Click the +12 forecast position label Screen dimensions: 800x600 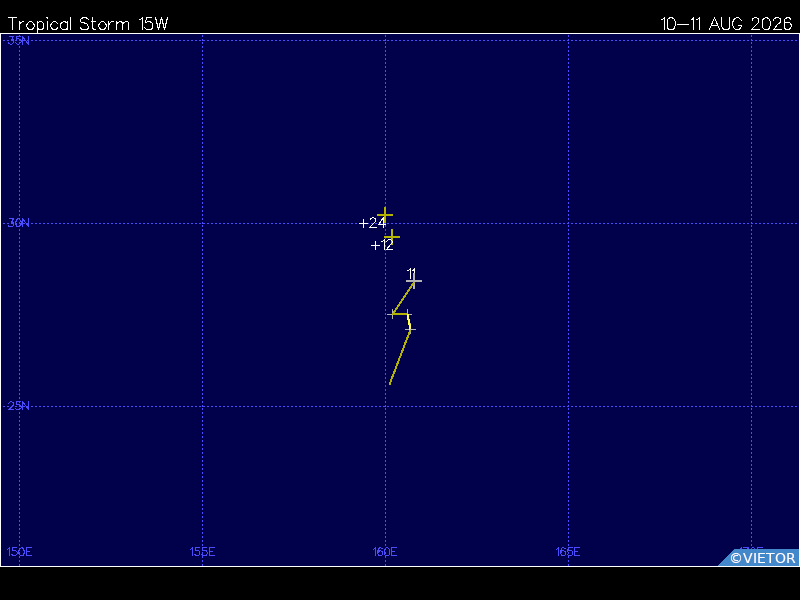tap(382, 245)
